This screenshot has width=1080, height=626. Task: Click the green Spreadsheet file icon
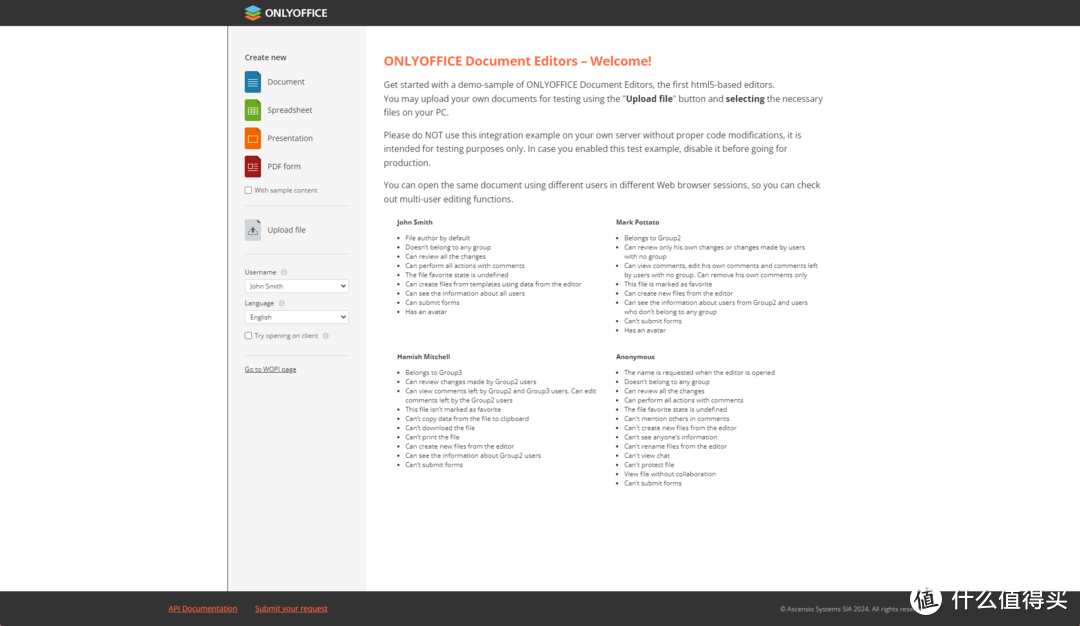coord(253,110)
